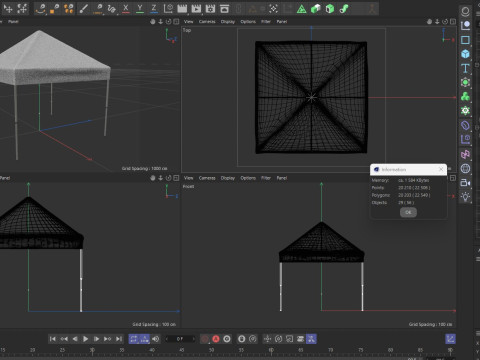Go to end of timeline
Viewport: 480px width, 360px height.
[x=119, y=339]
